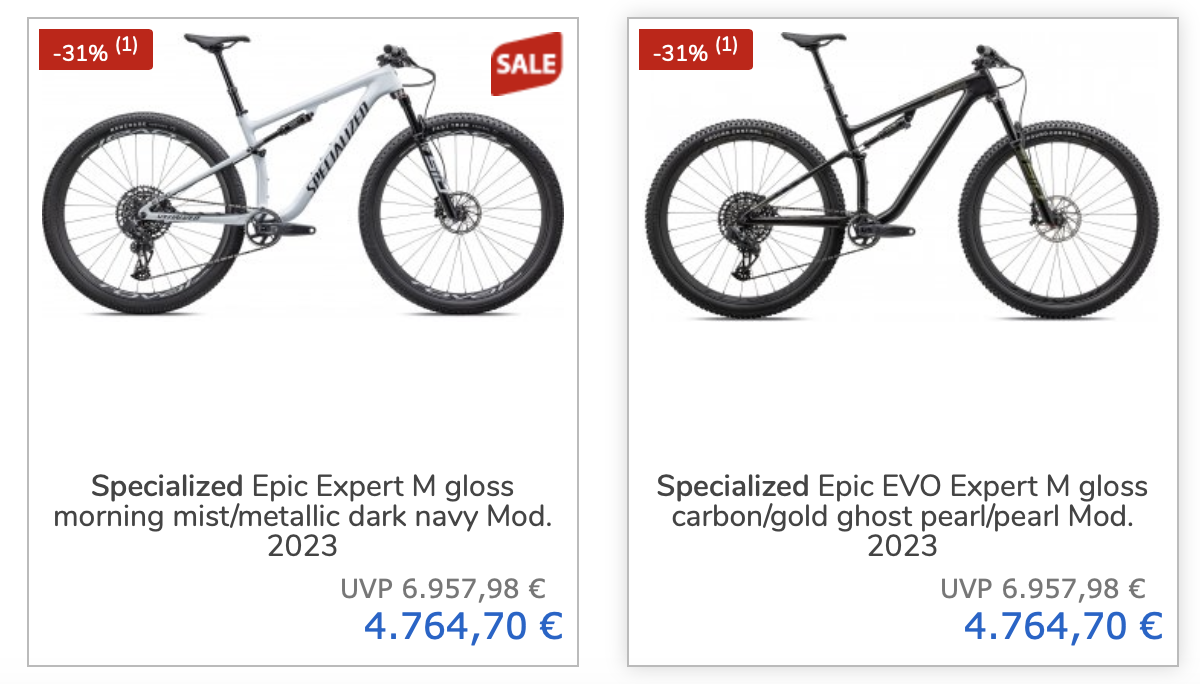Screen dimensions: 1200x684
Task: Open footnote (1) on the Epic Expert discount
Action: [128, 45]
